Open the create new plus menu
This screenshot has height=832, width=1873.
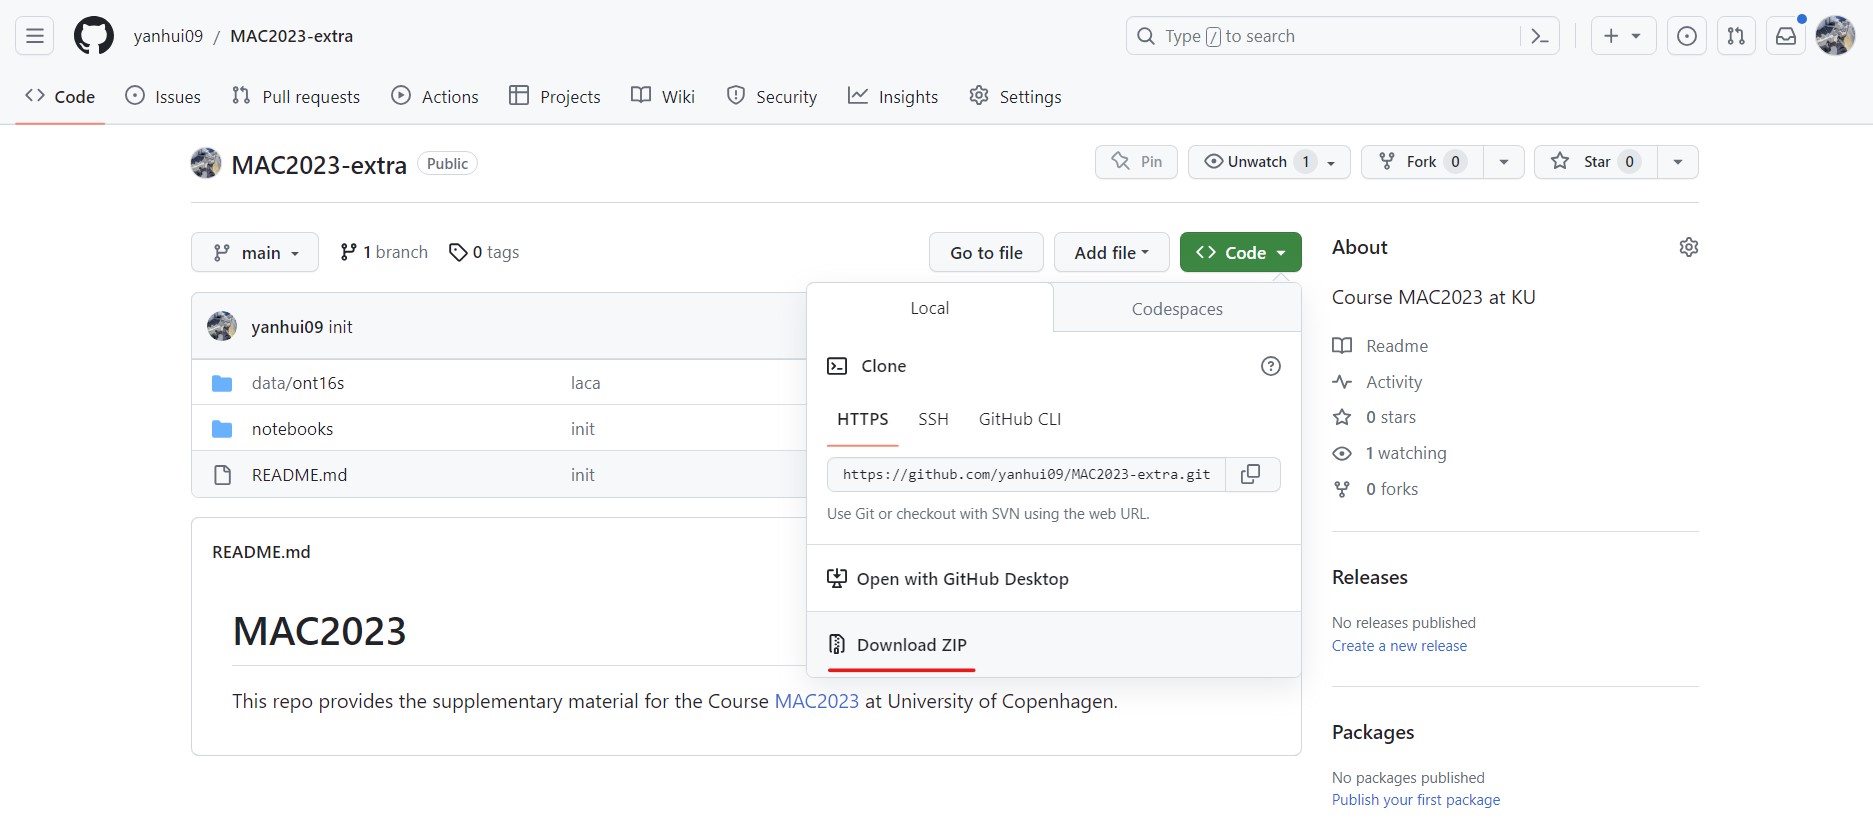pyautogui.click(x=1623, y=36)
